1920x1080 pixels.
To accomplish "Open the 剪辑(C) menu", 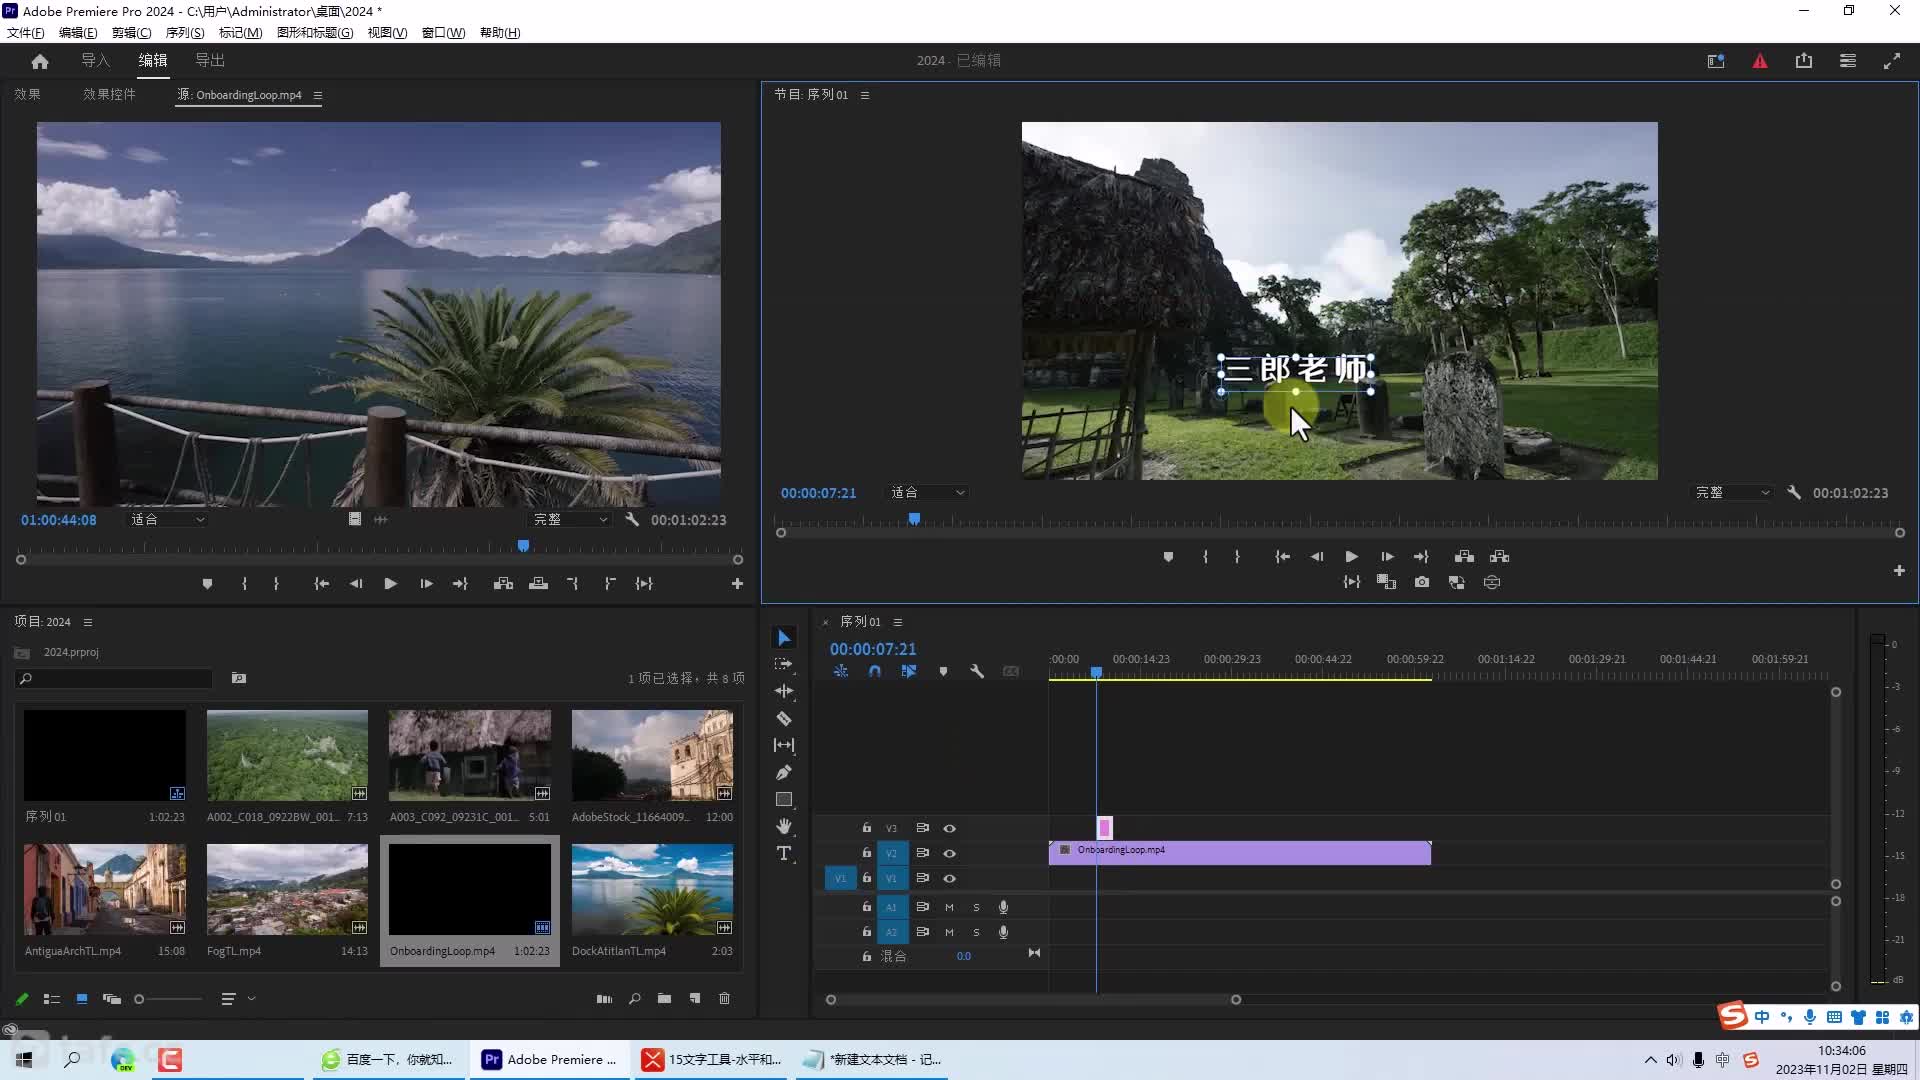I will click(131, 32).
